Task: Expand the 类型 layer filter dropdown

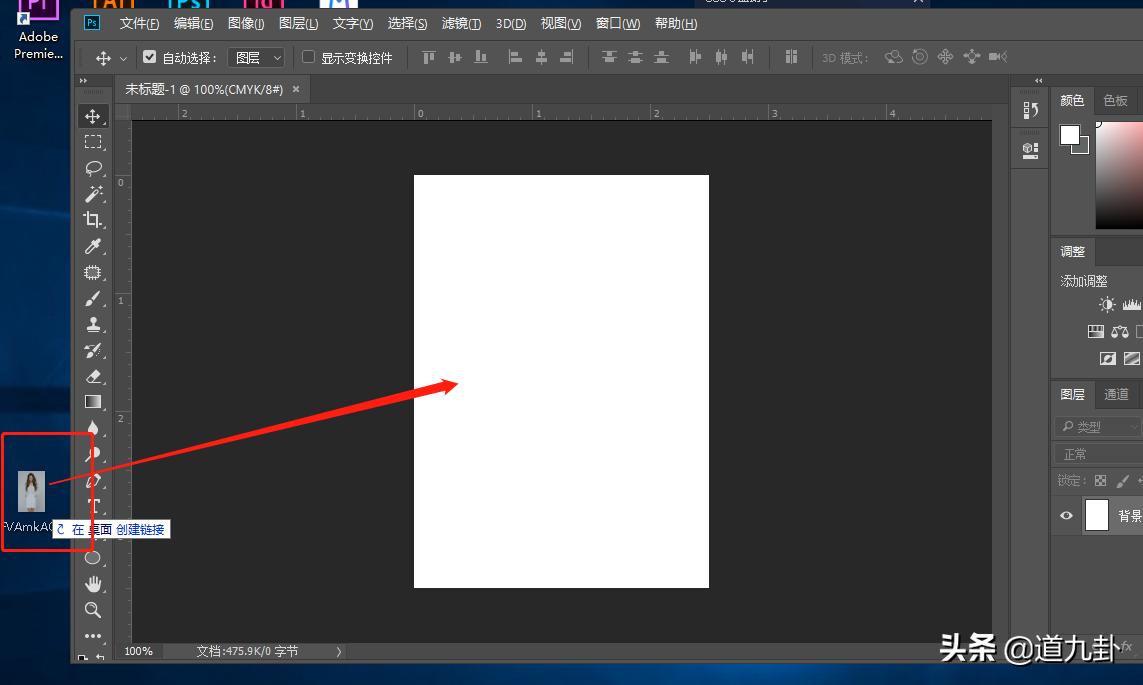Action: coord(1097,427)
